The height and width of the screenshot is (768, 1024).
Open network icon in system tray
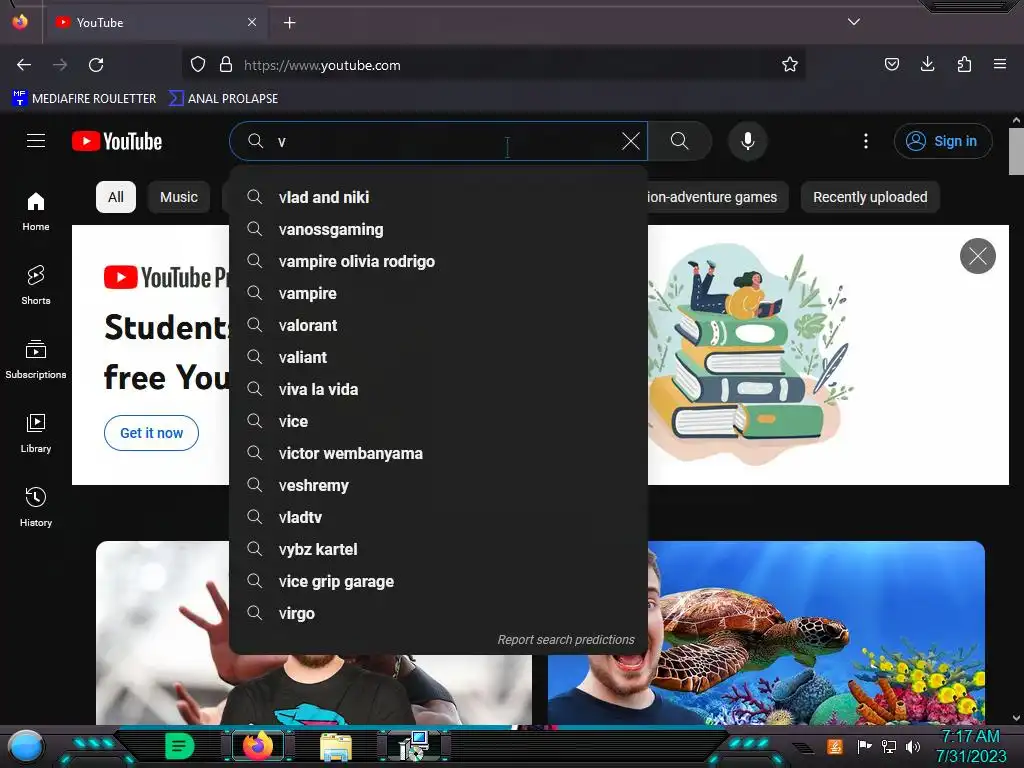pos(889,746)
